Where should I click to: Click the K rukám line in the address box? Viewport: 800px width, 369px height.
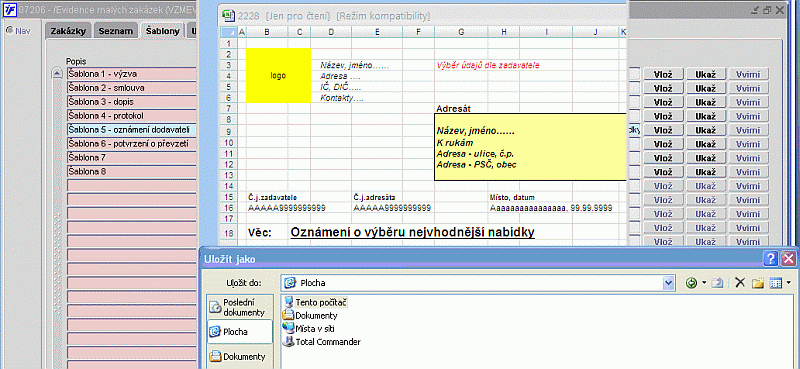point(455,143)
